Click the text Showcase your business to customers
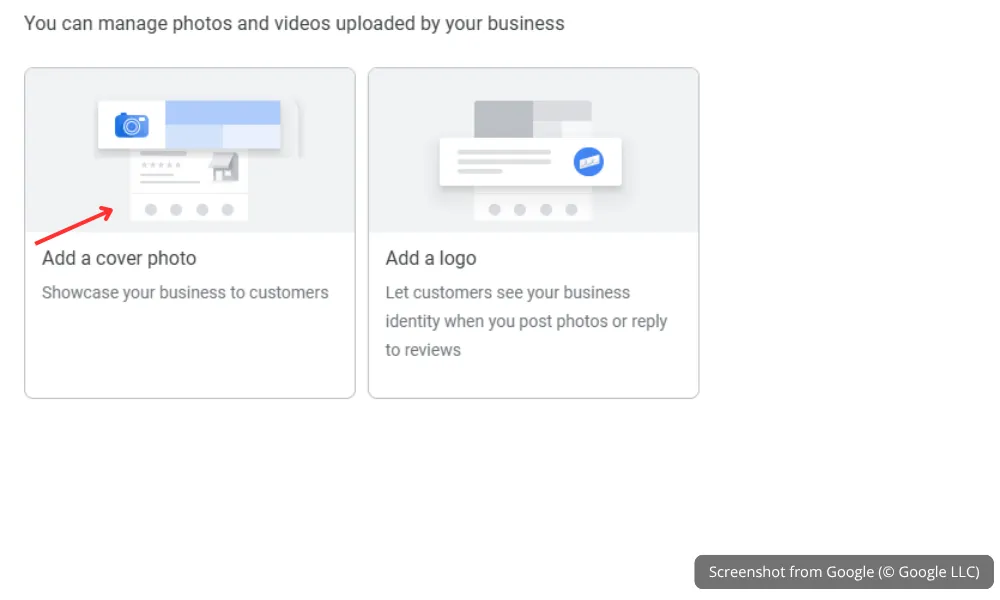1000x600 pixels. pyautogui.click(x=185, y=292)
